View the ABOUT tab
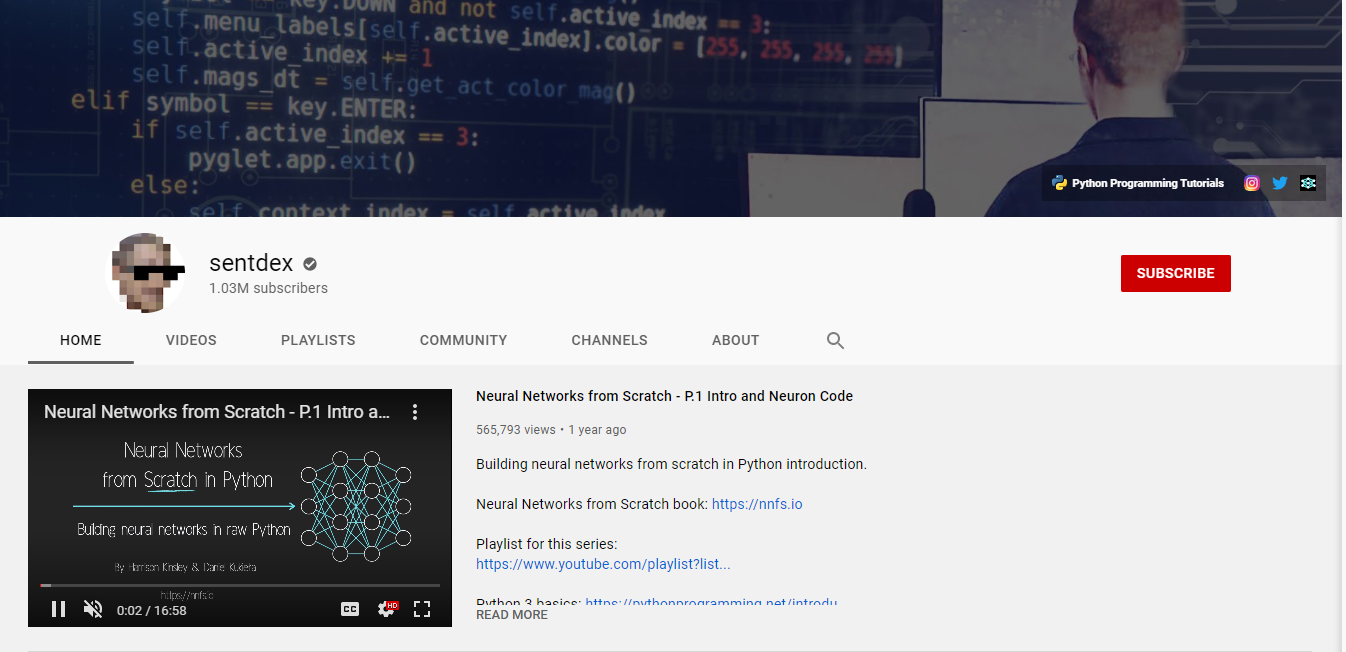The height and width of the screenshot is (652, 1346). point(735,340)
